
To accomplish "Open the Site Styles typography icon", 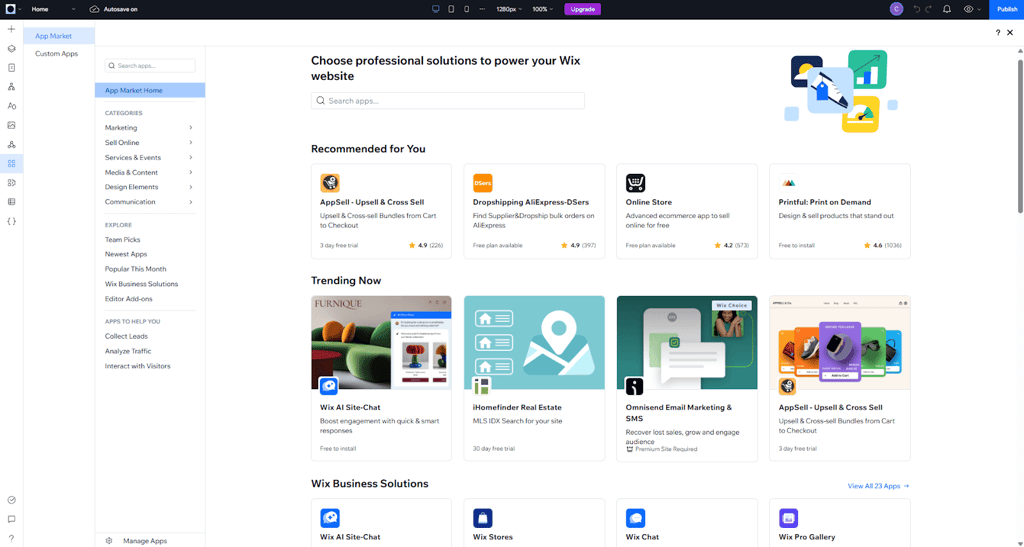I will click(x=11, y=106).
